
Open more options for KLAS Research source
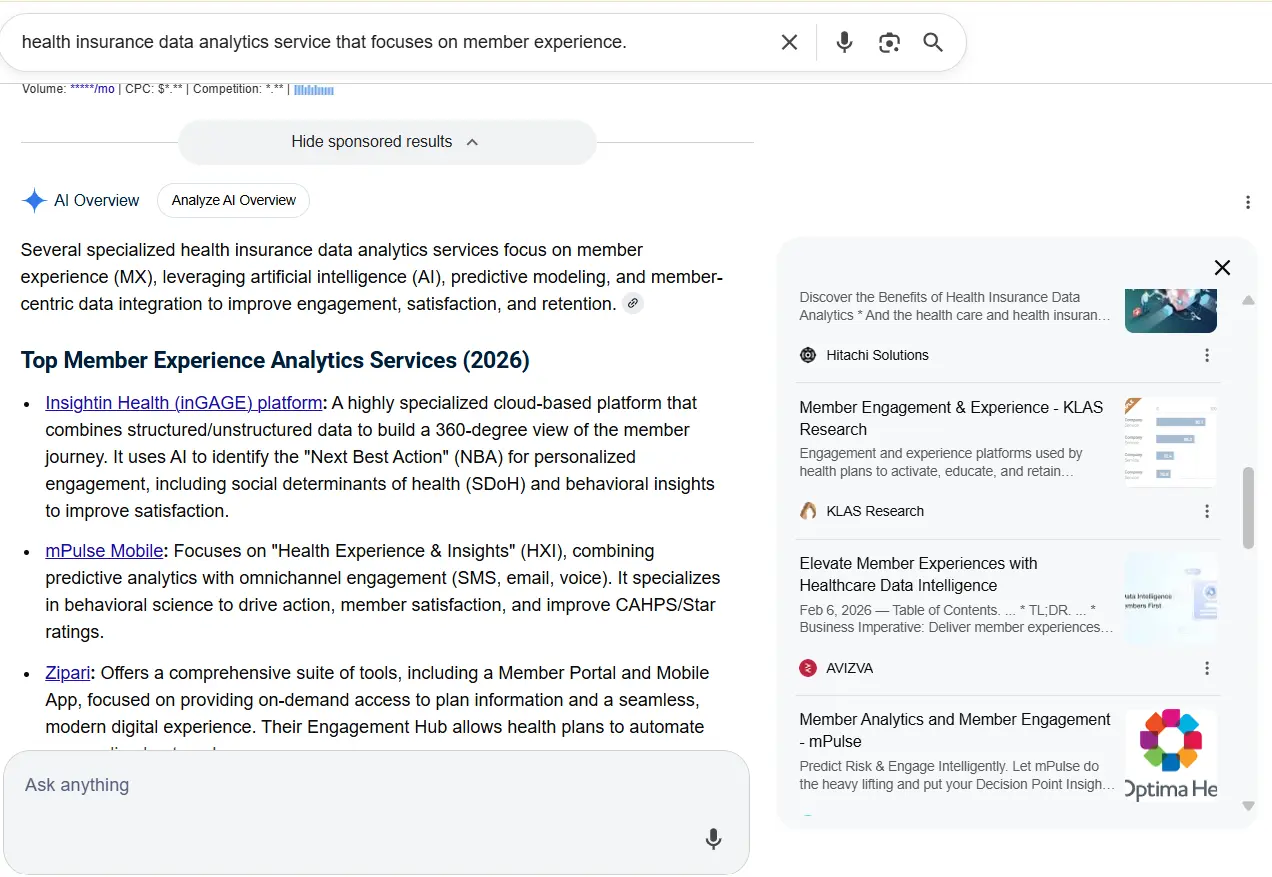1207,511
